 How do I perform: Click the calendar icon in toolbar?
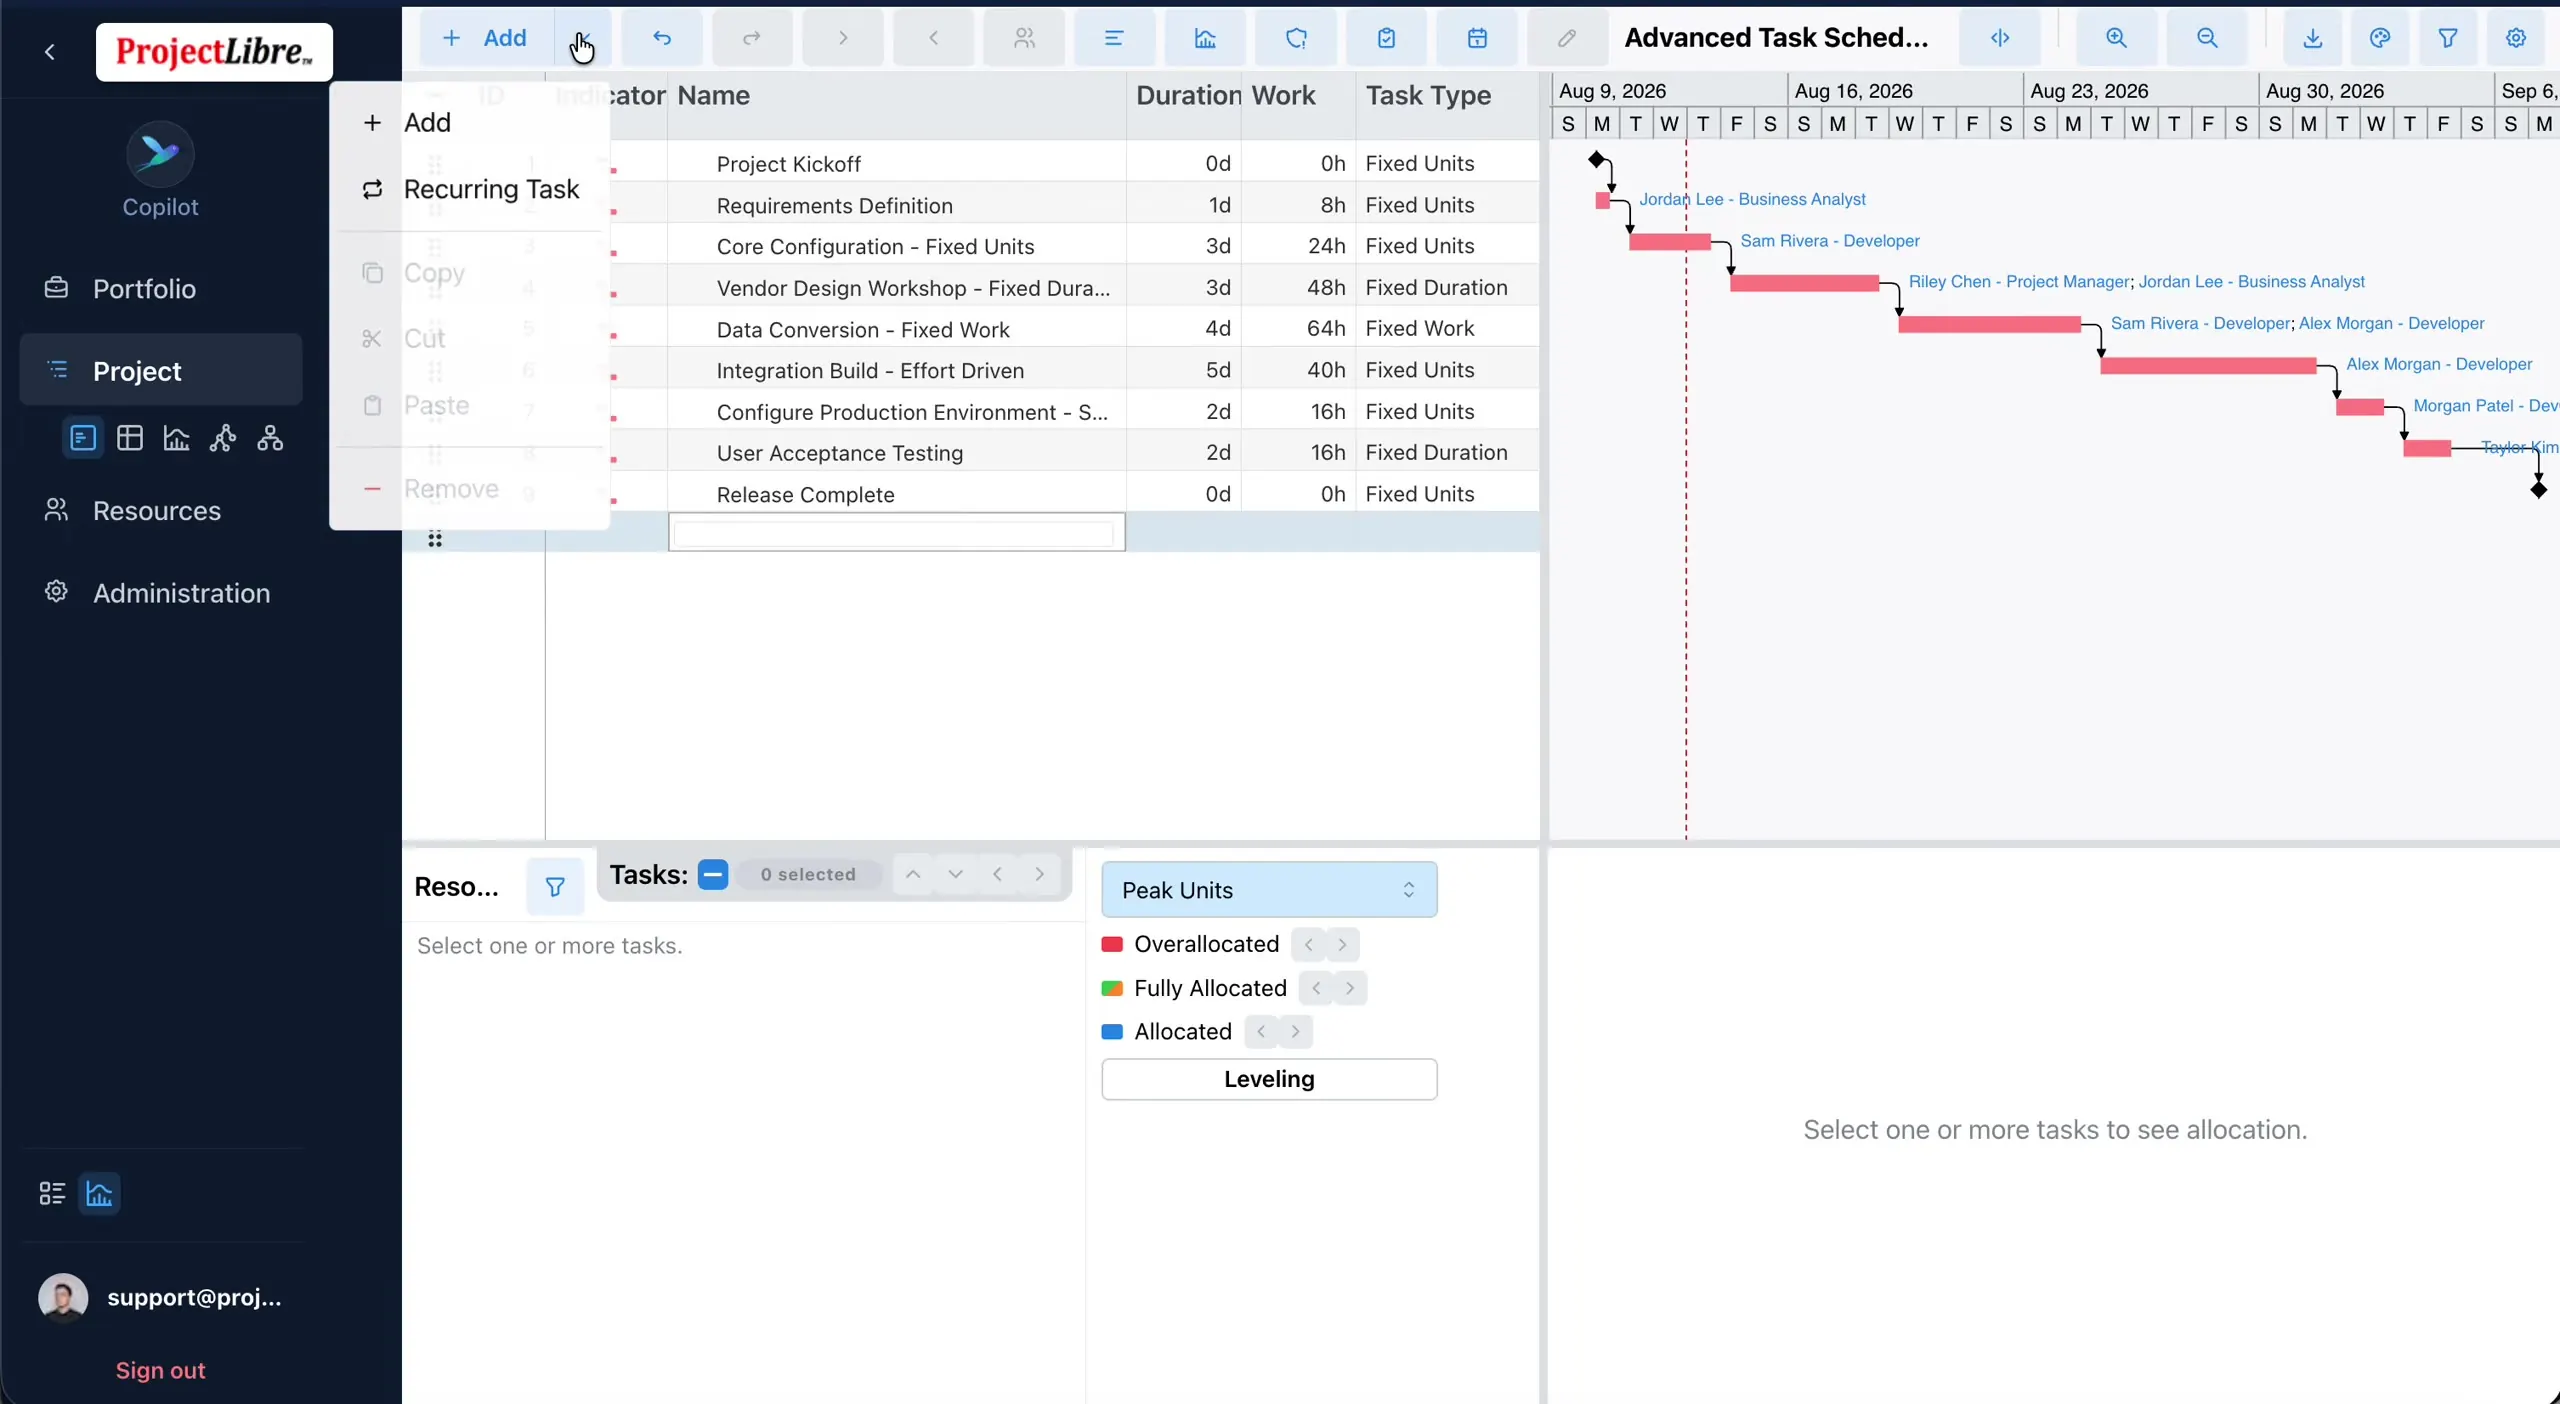(x=1477, y=38)
